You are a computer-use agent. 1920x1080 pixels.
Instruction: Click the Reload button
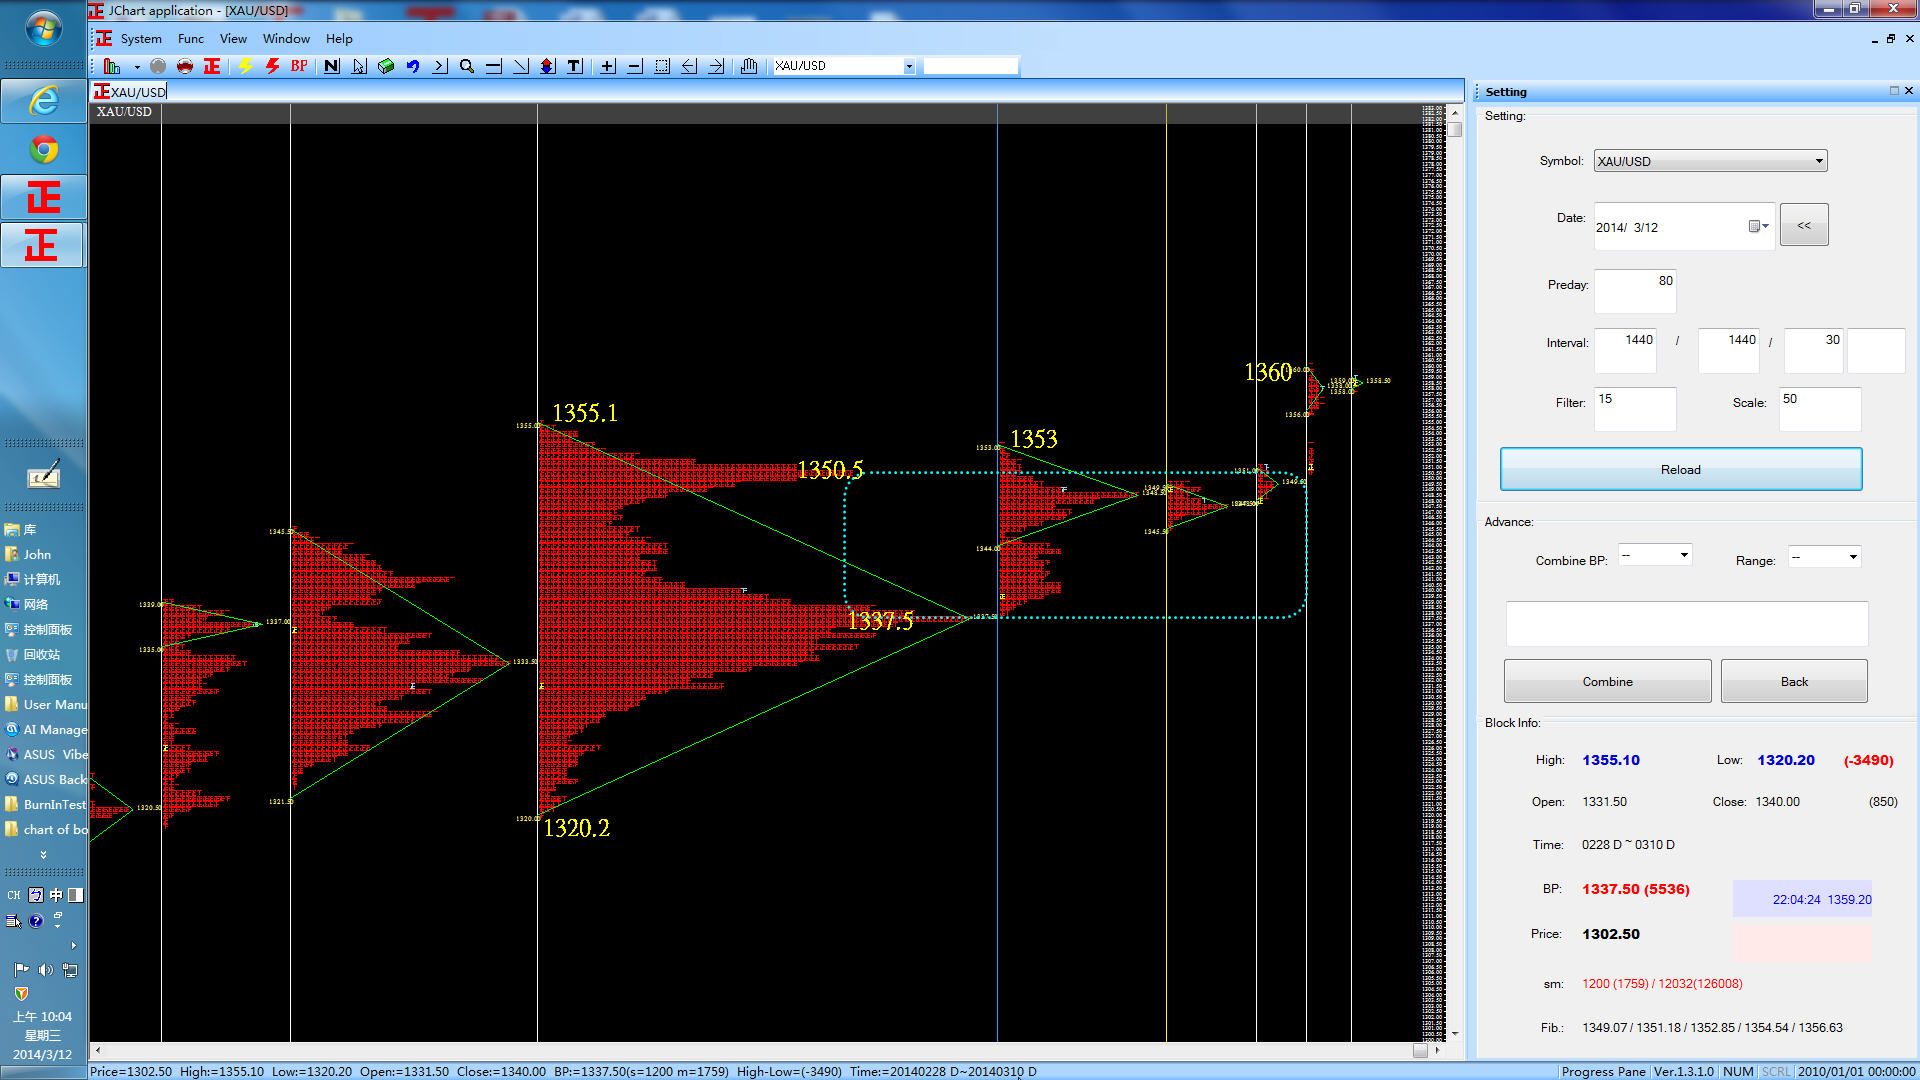1681,469
